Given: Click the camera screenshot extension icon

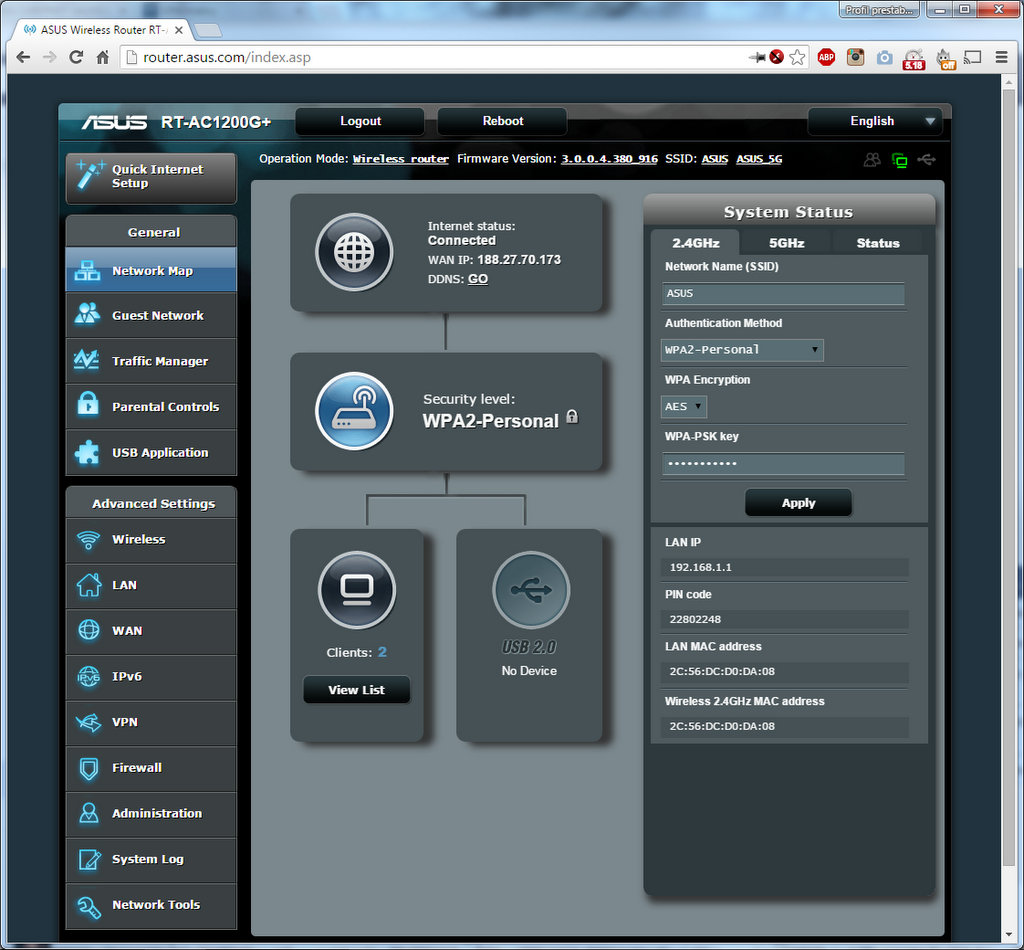Looking at the screenshot, I should [x=884, y=57].
